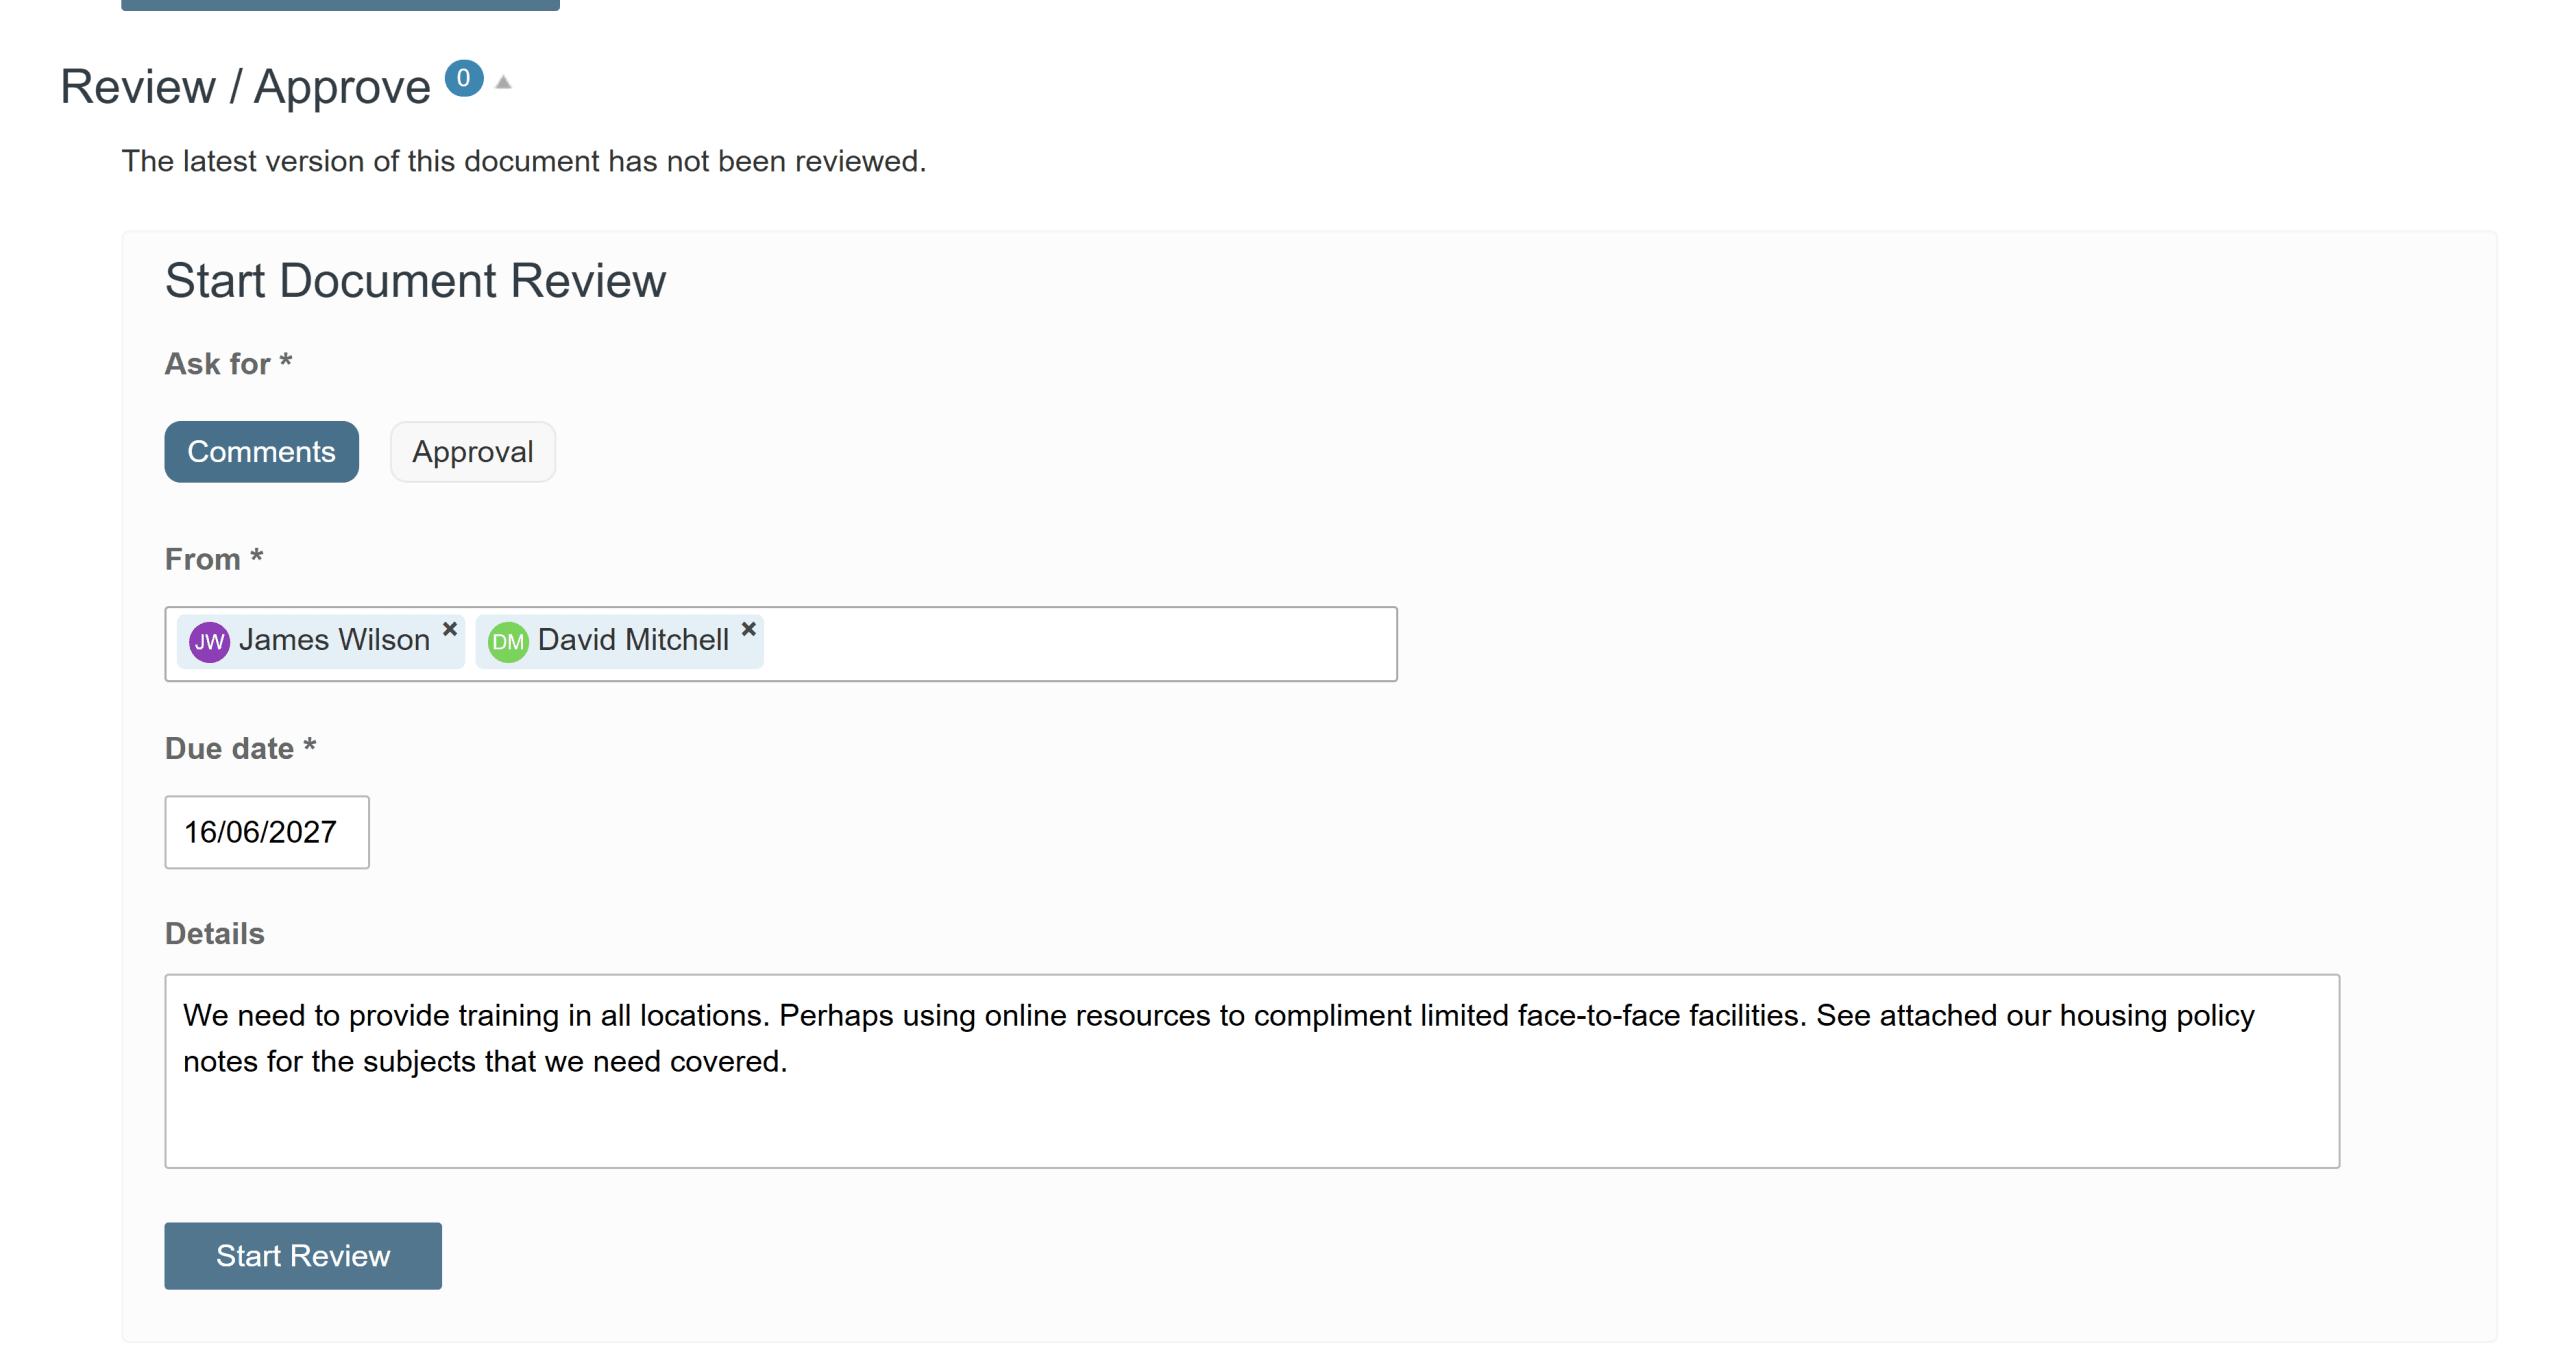
Task: Remove James Wilson from reviewers
Action: [449, 629]
